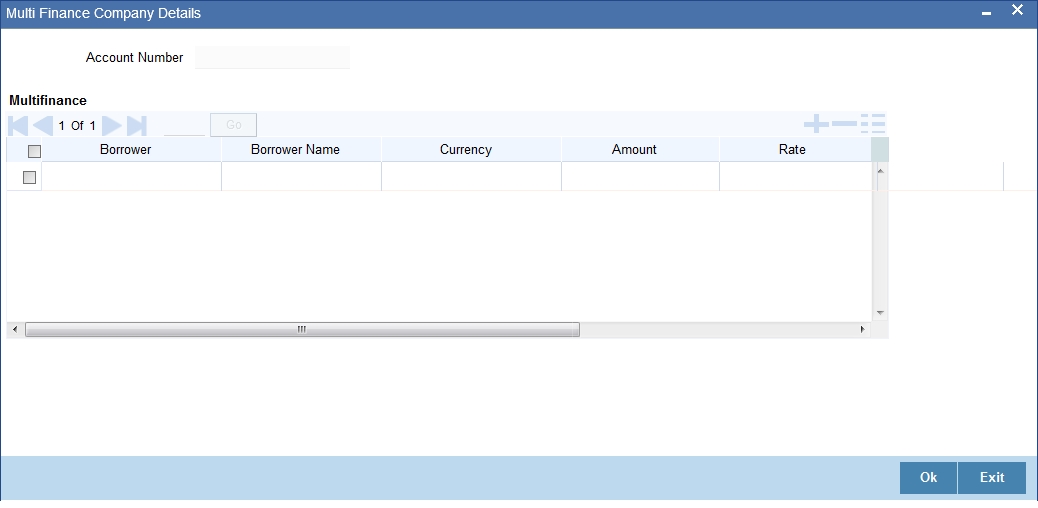Click the Go button

tap(233, 125)
